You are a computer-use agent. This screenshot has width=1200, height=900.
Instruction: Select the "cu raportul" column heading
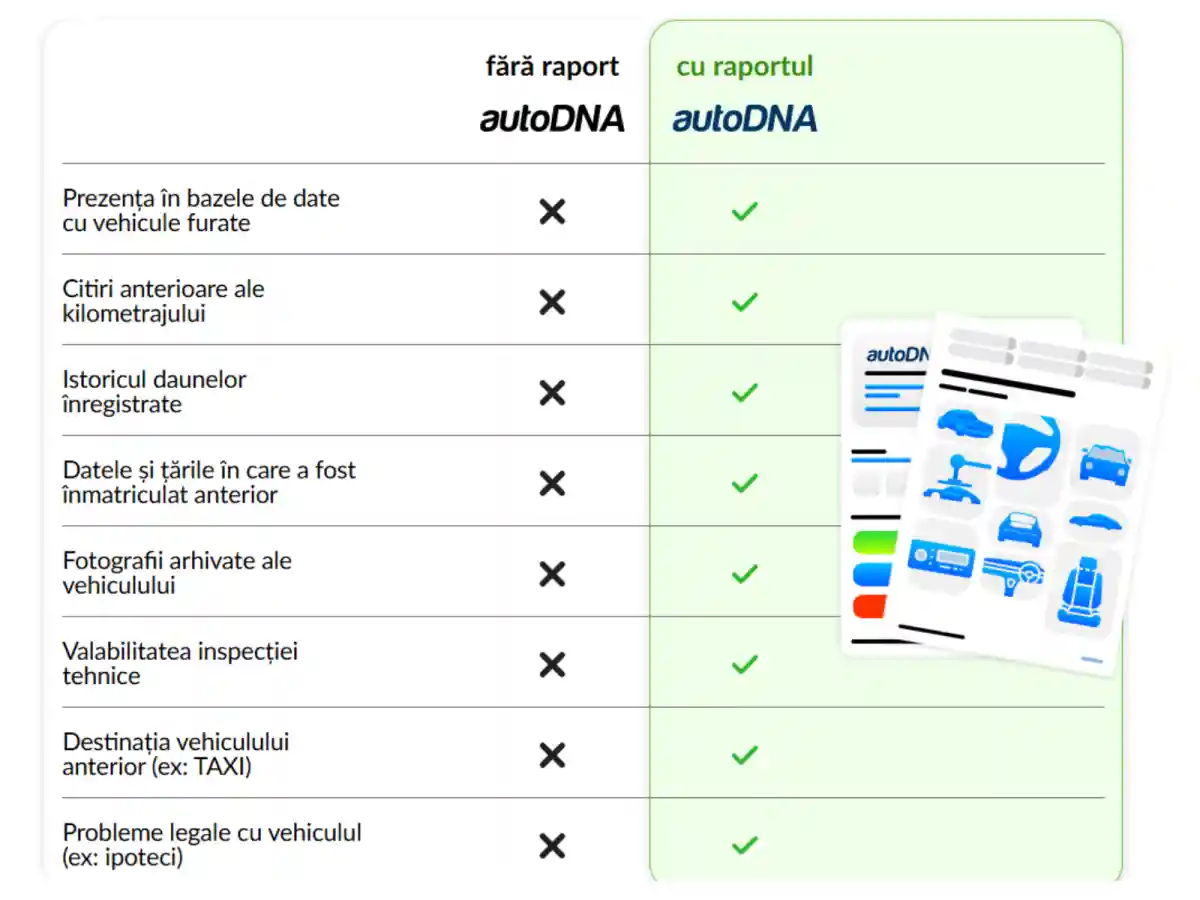744,67
